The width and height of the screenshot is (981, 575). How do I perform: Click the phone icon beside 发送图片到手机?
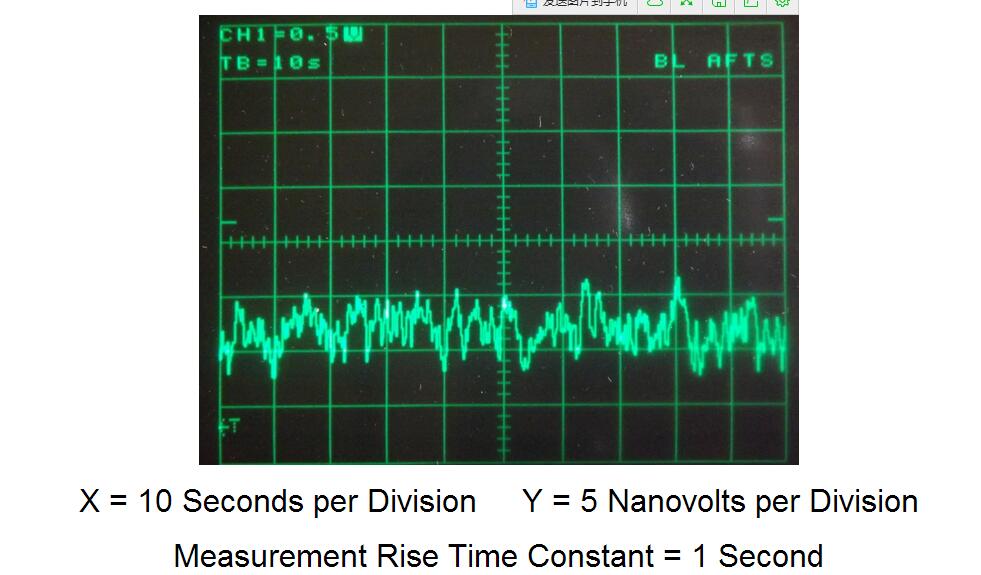point(531,4)
